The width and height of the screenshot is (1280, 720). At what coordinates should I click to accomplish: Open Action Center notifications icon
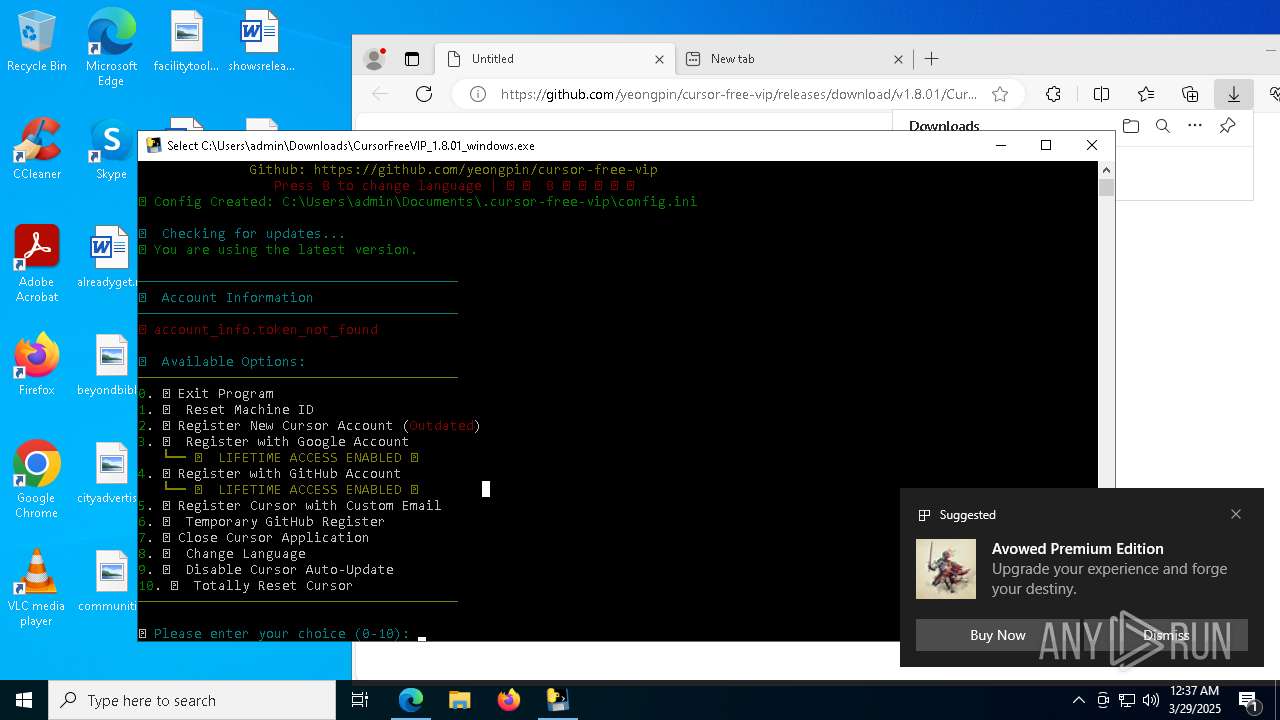(x=1248, y=700)
